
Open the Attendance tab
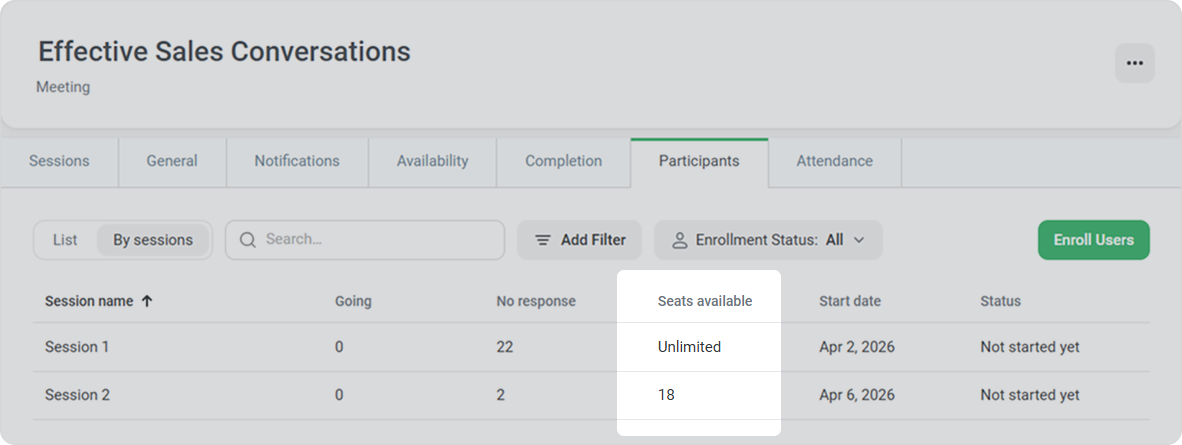pyautogui.click(x=834, y=161)
